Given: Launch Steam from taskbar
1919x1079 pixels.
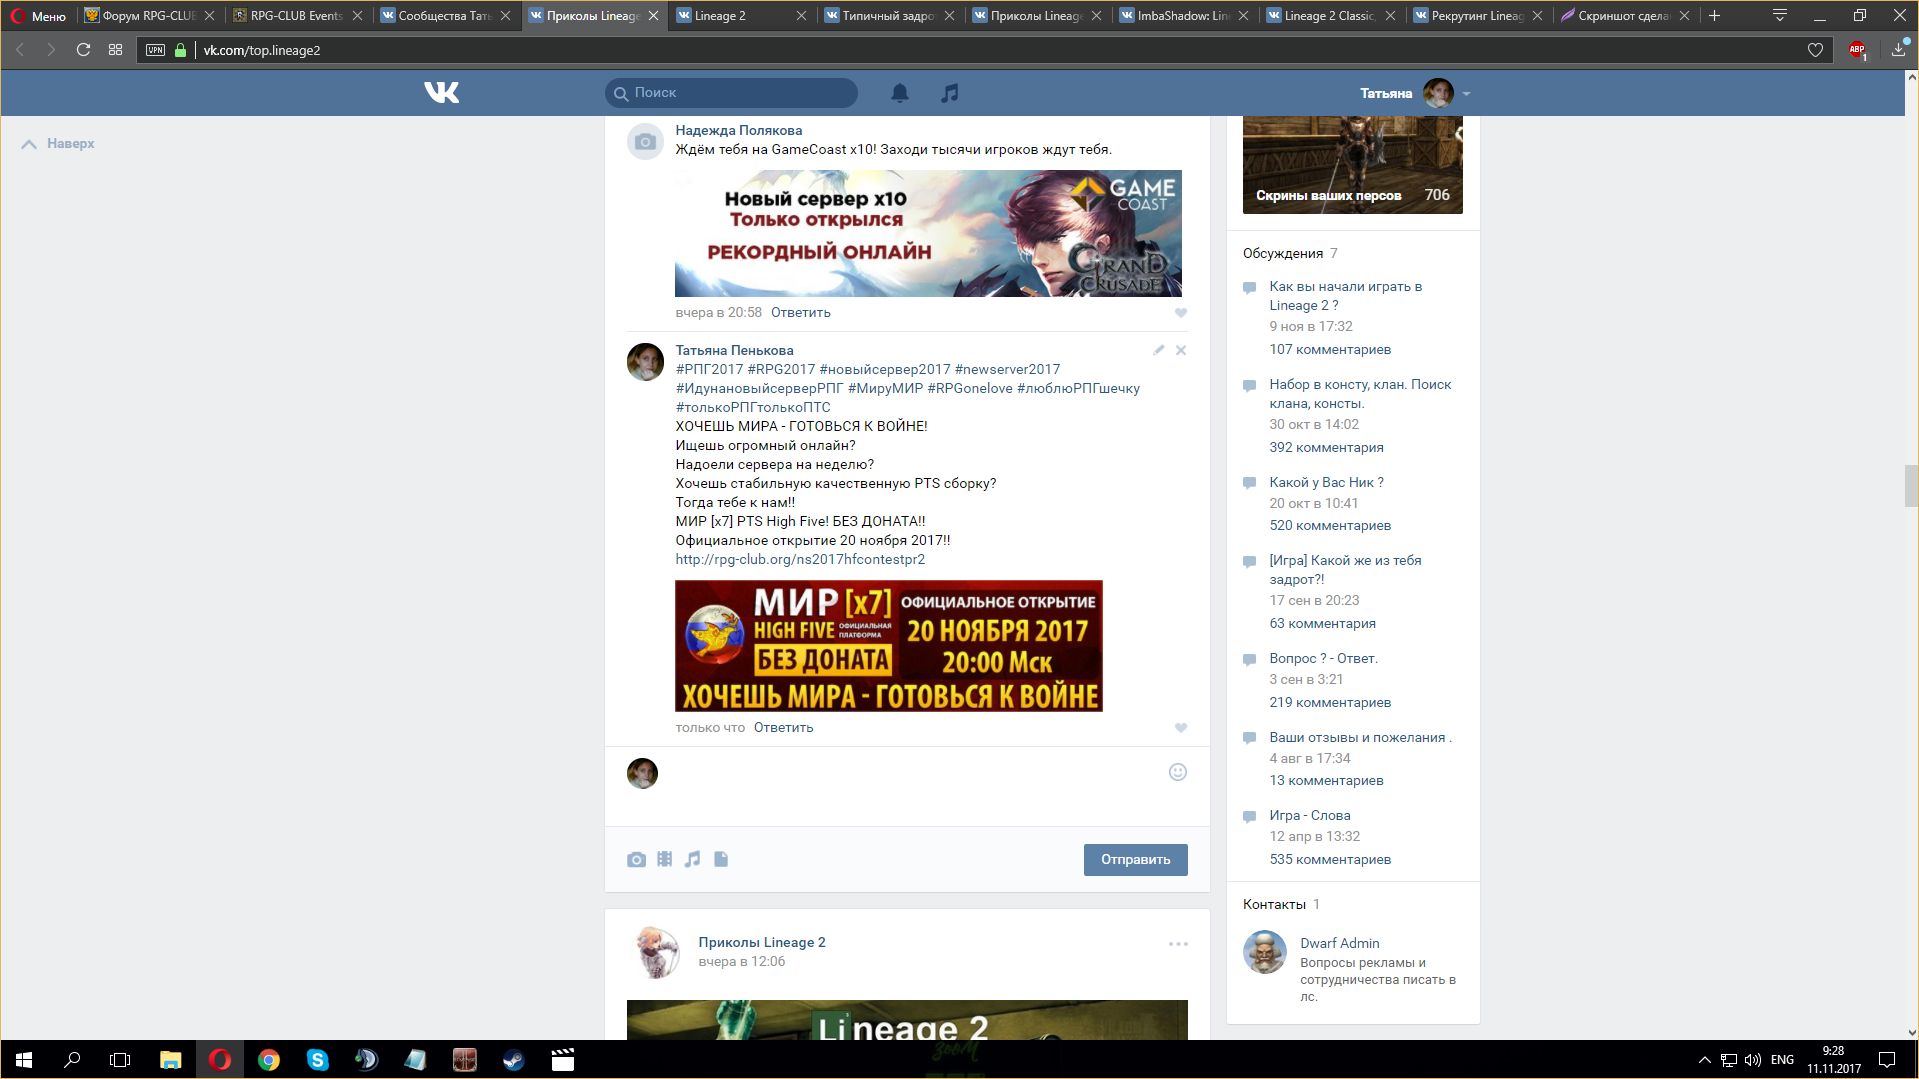Looking at the screenshot, I should pos(513,1060).
